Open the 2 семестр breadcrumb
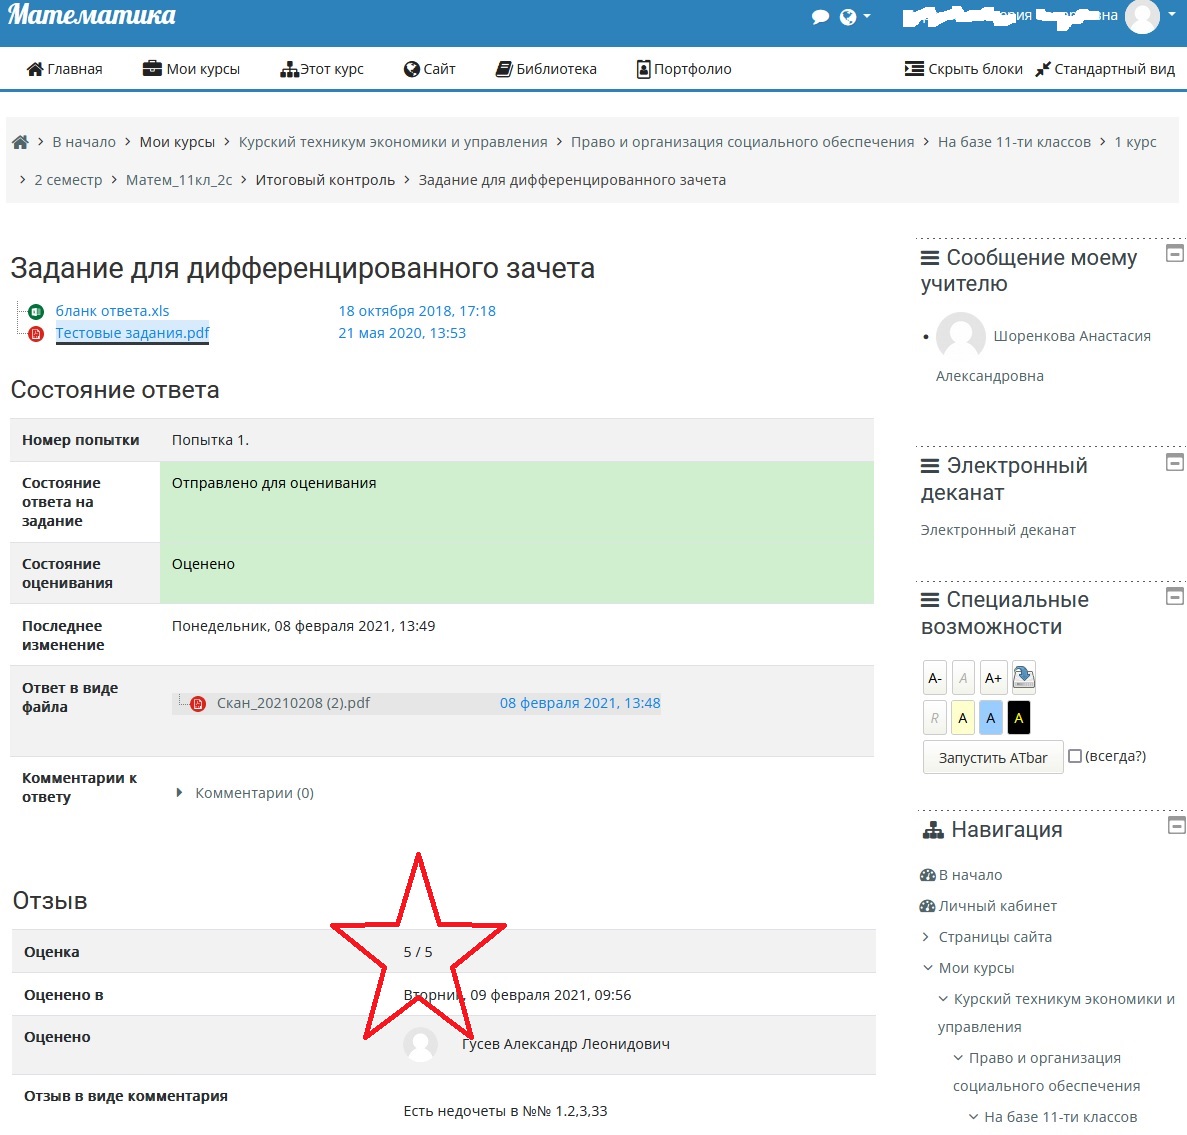 pos(68,180)
